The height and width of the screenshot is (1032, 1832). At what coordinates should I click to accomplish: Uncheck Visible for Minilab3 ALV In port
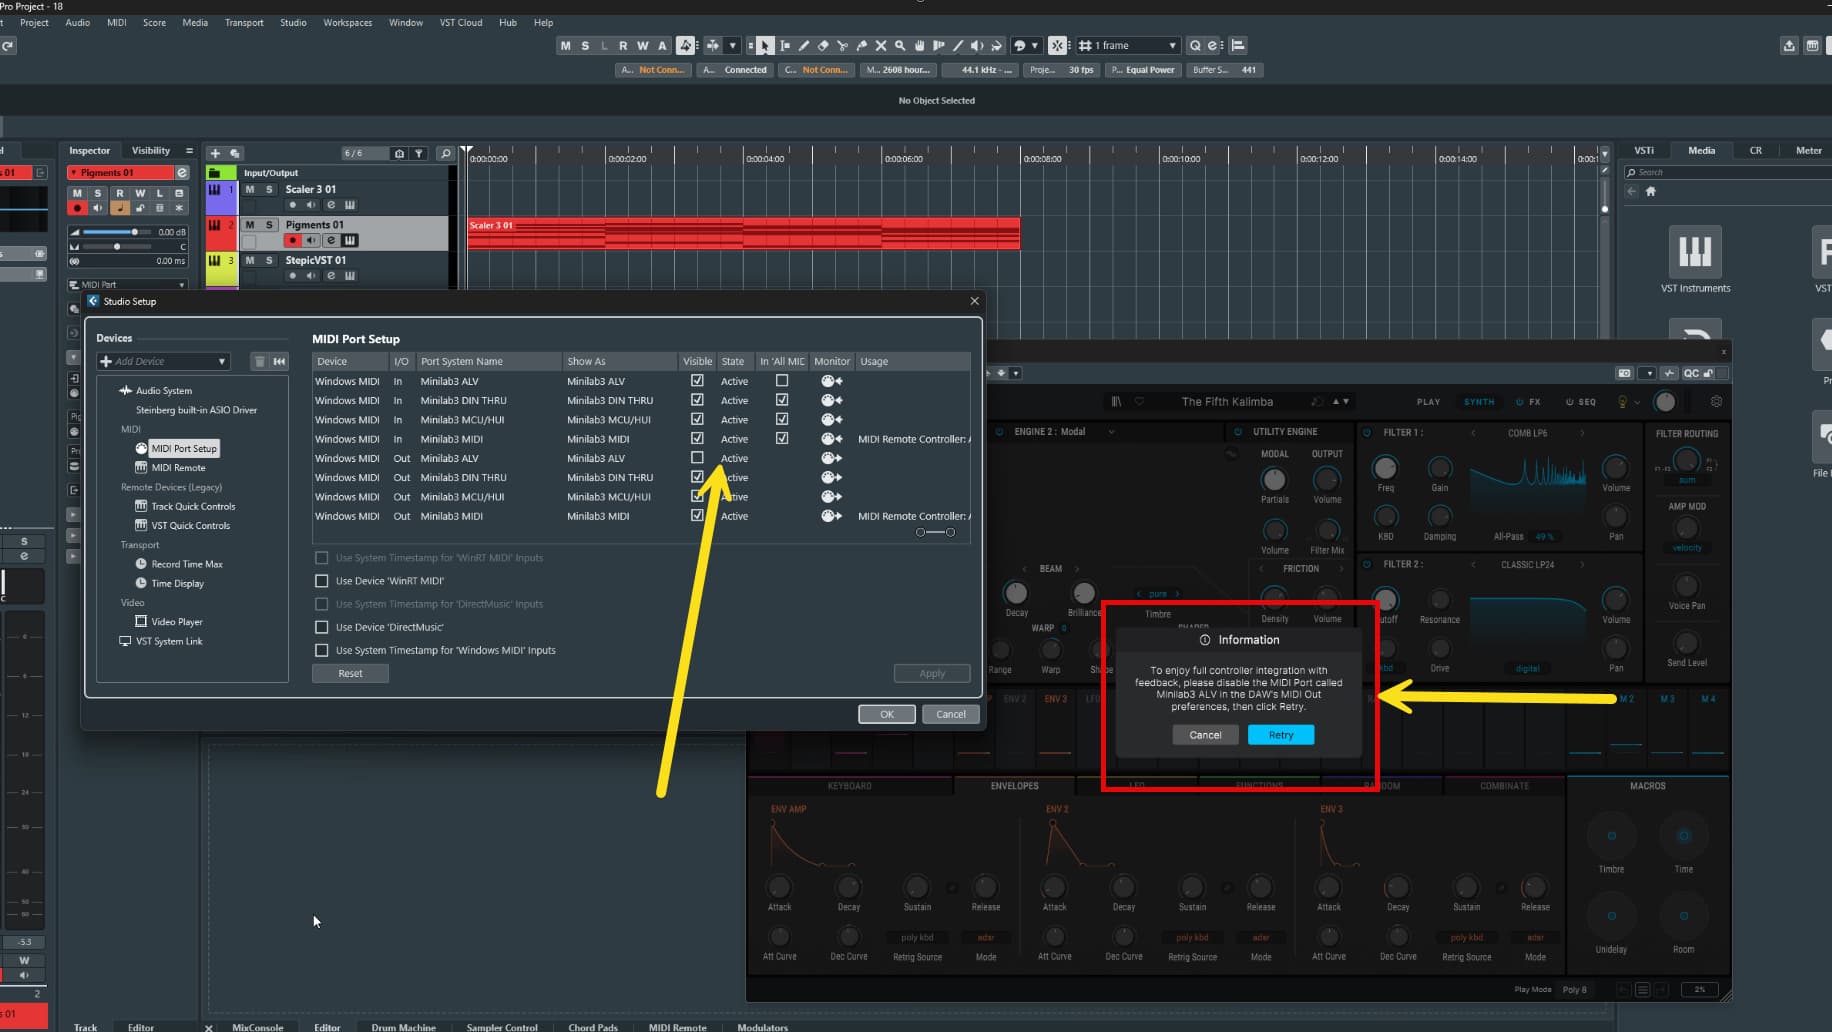(697, 381)
